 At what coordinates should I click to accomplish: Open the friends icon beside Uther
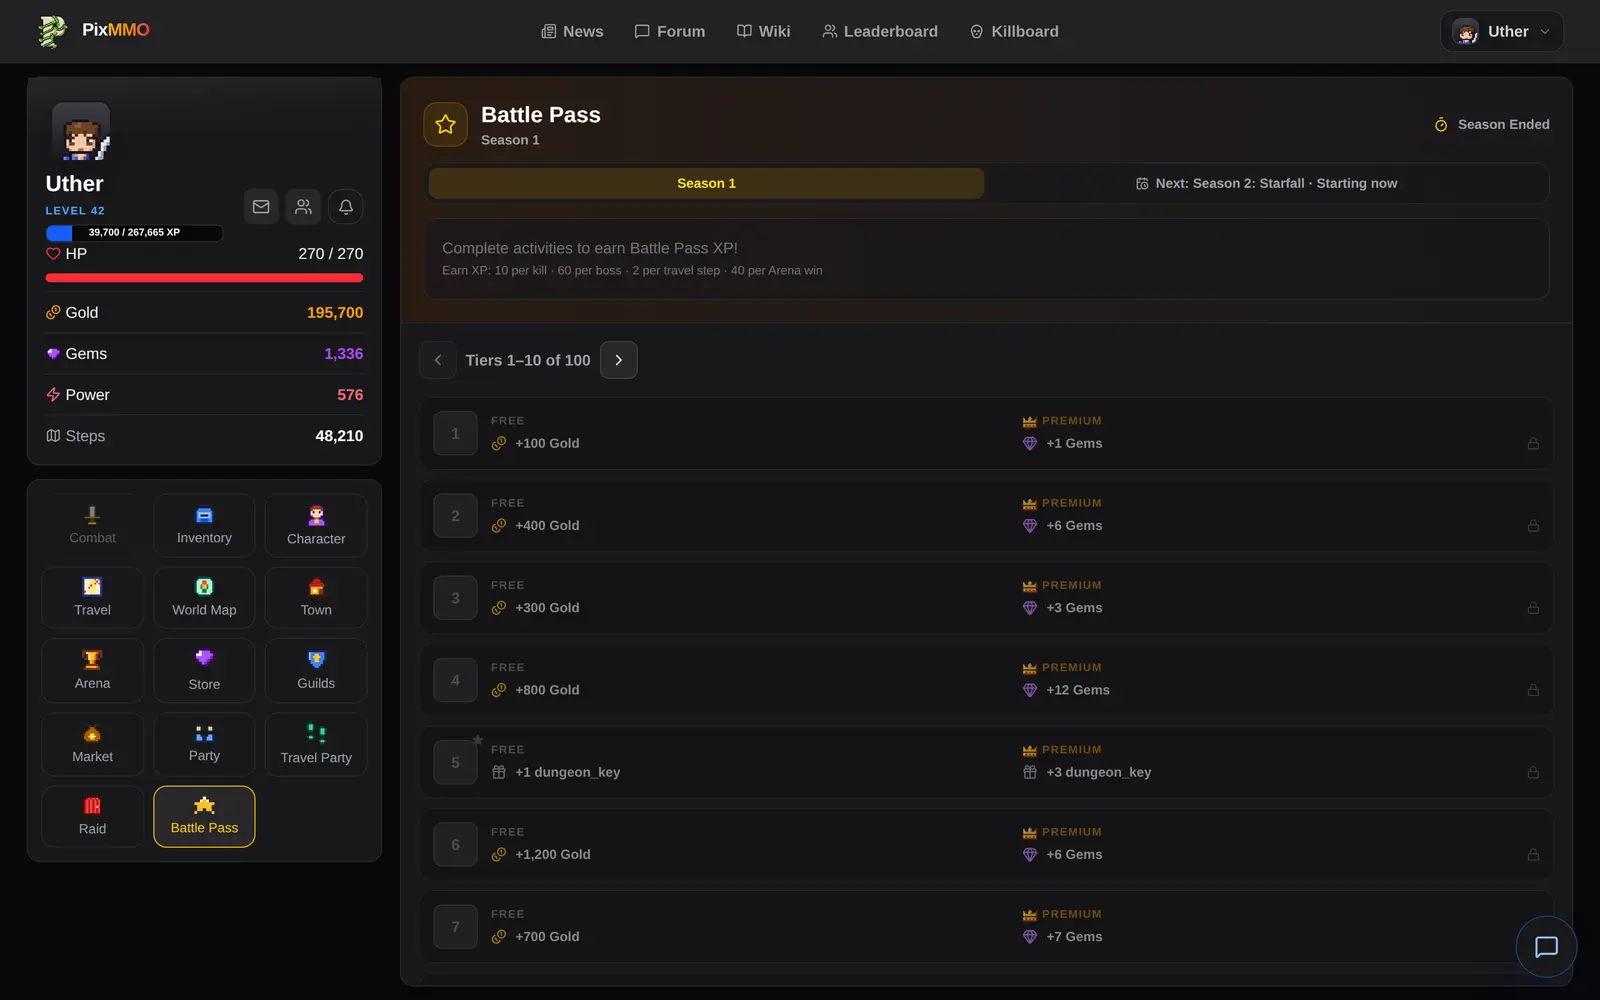(x=303, y=207)
